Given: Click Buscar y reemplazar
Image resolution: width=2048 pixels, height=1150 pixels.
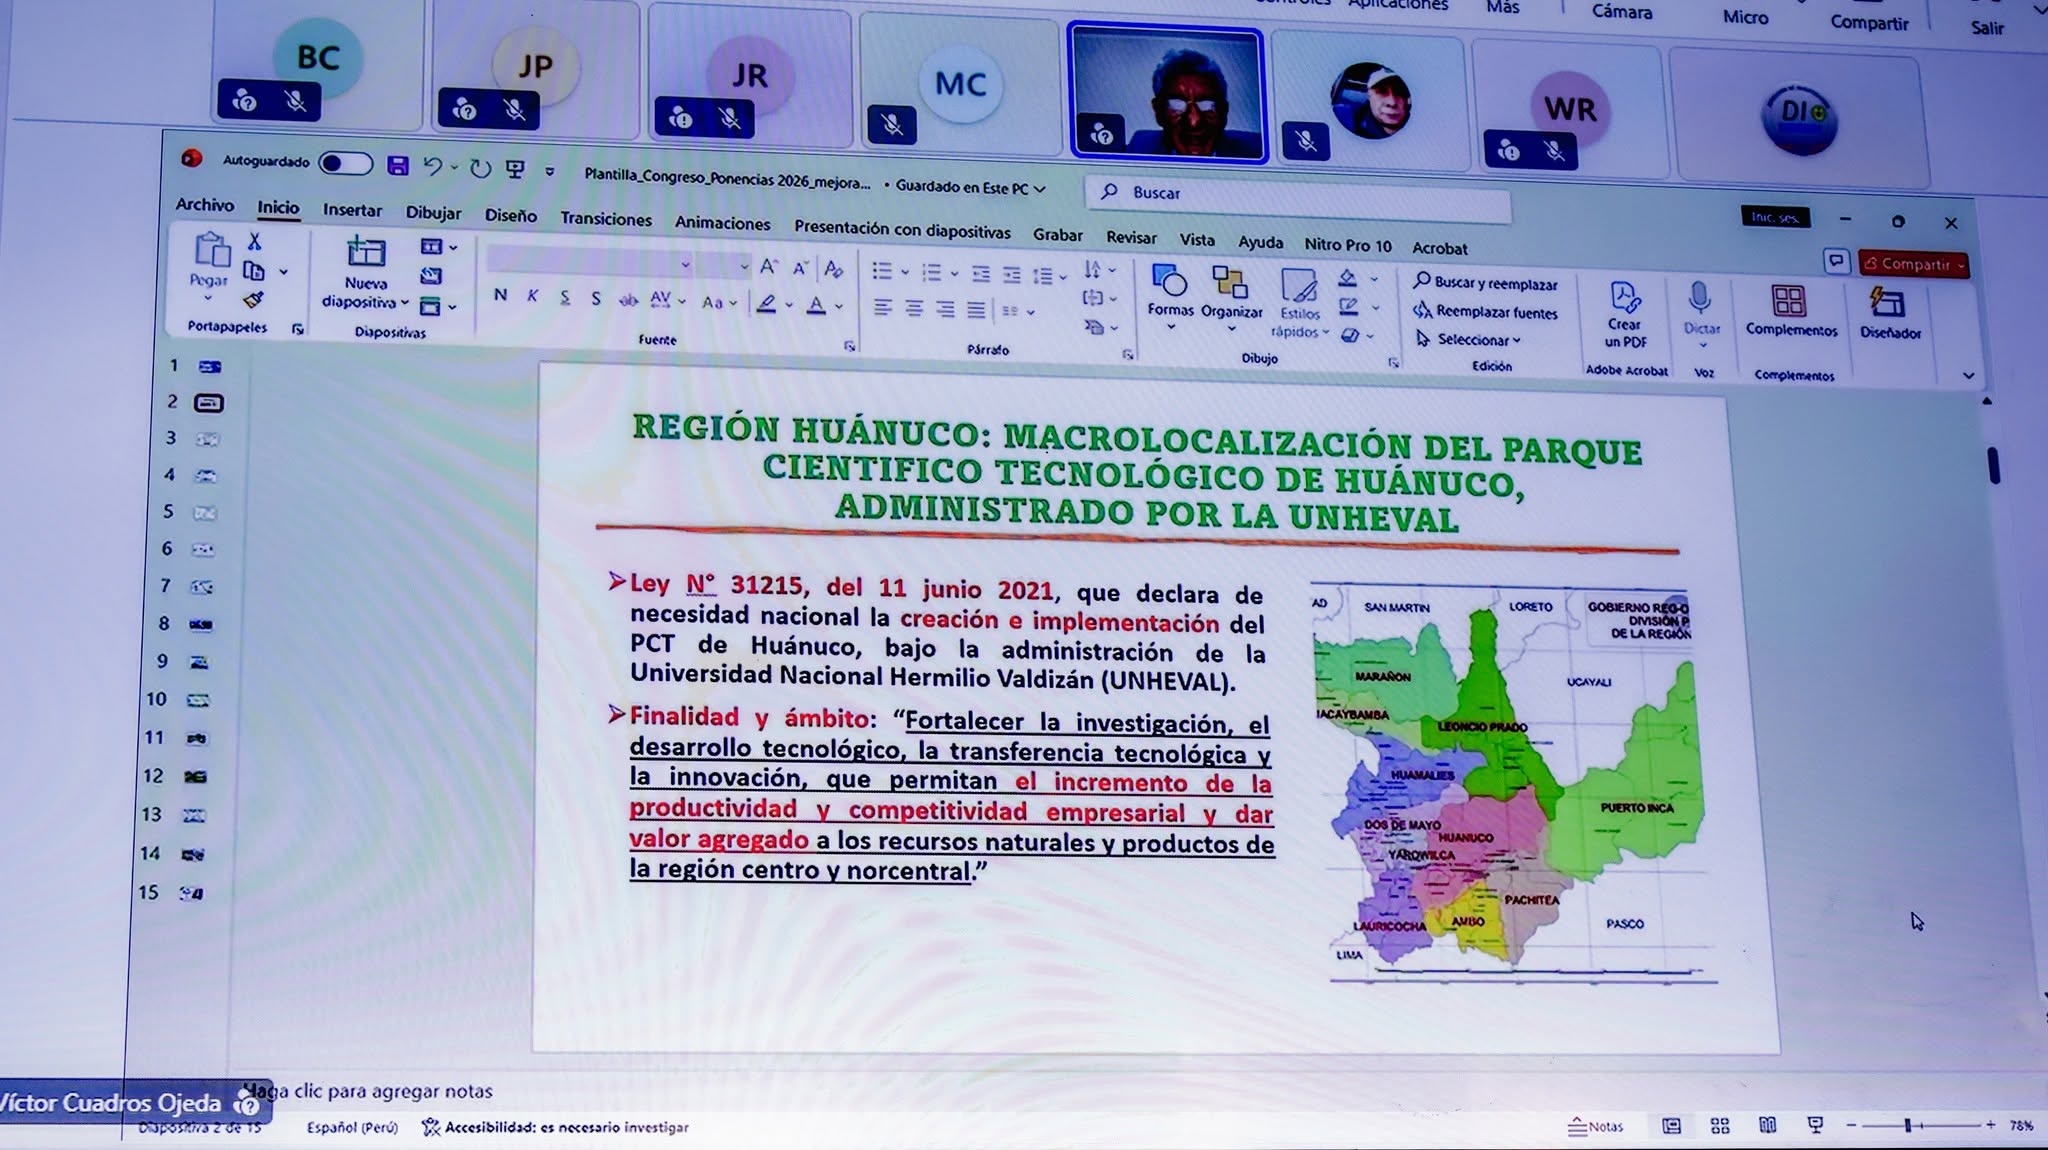Looking at the screenshot, I should point(1486,283).
